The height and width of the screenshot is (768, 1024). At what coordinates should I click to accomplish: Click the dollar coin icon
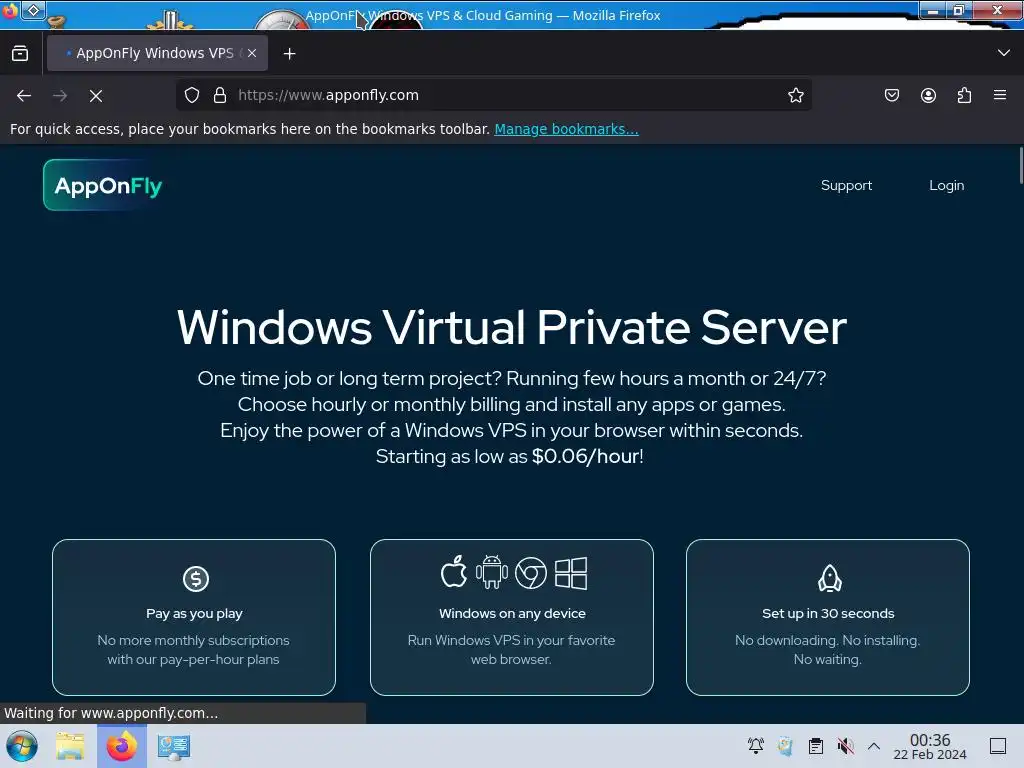pyautogui.click(x=195, y=579)
